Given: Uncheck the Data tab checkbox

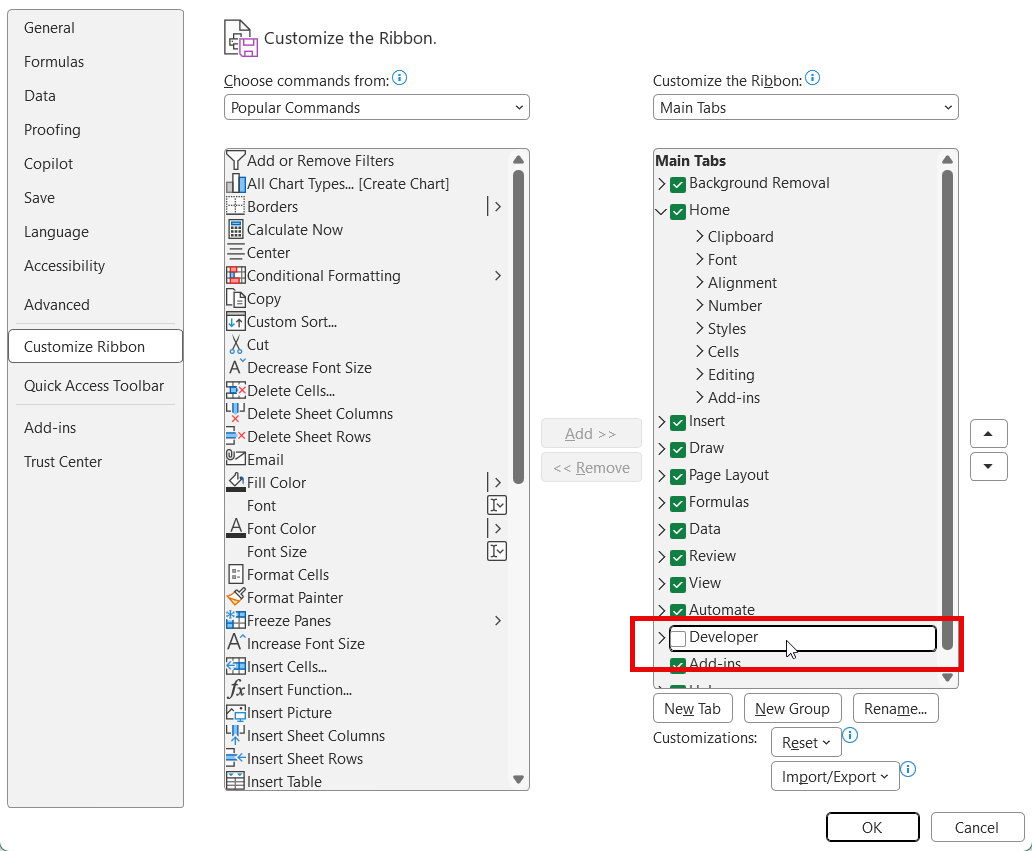Looking at the screenshot, I should pos(678,530).
